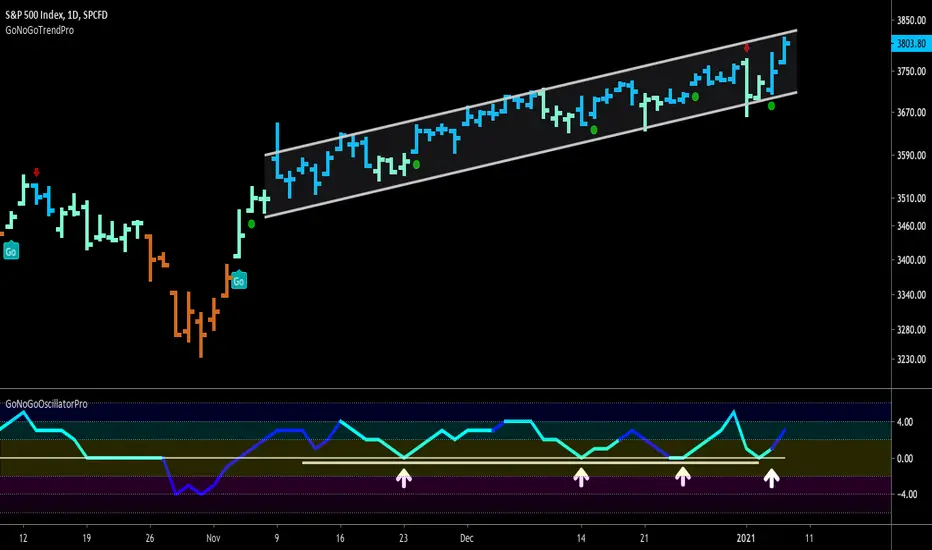Click the 23 date label on time axis
Screen dimensions: 932x550
pyautogui.click(x=404, y=538)
